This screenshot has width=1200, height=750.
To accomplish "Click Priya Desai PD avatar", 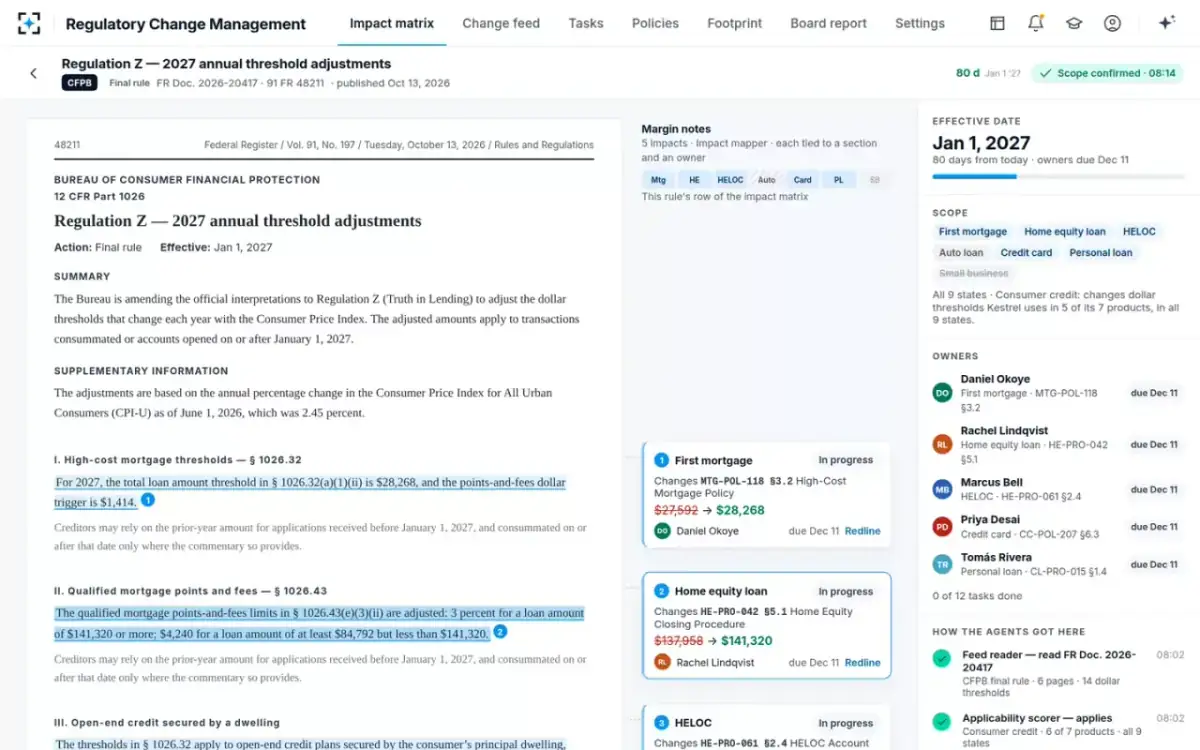I will pyautogui.click(x=942, y=526).
